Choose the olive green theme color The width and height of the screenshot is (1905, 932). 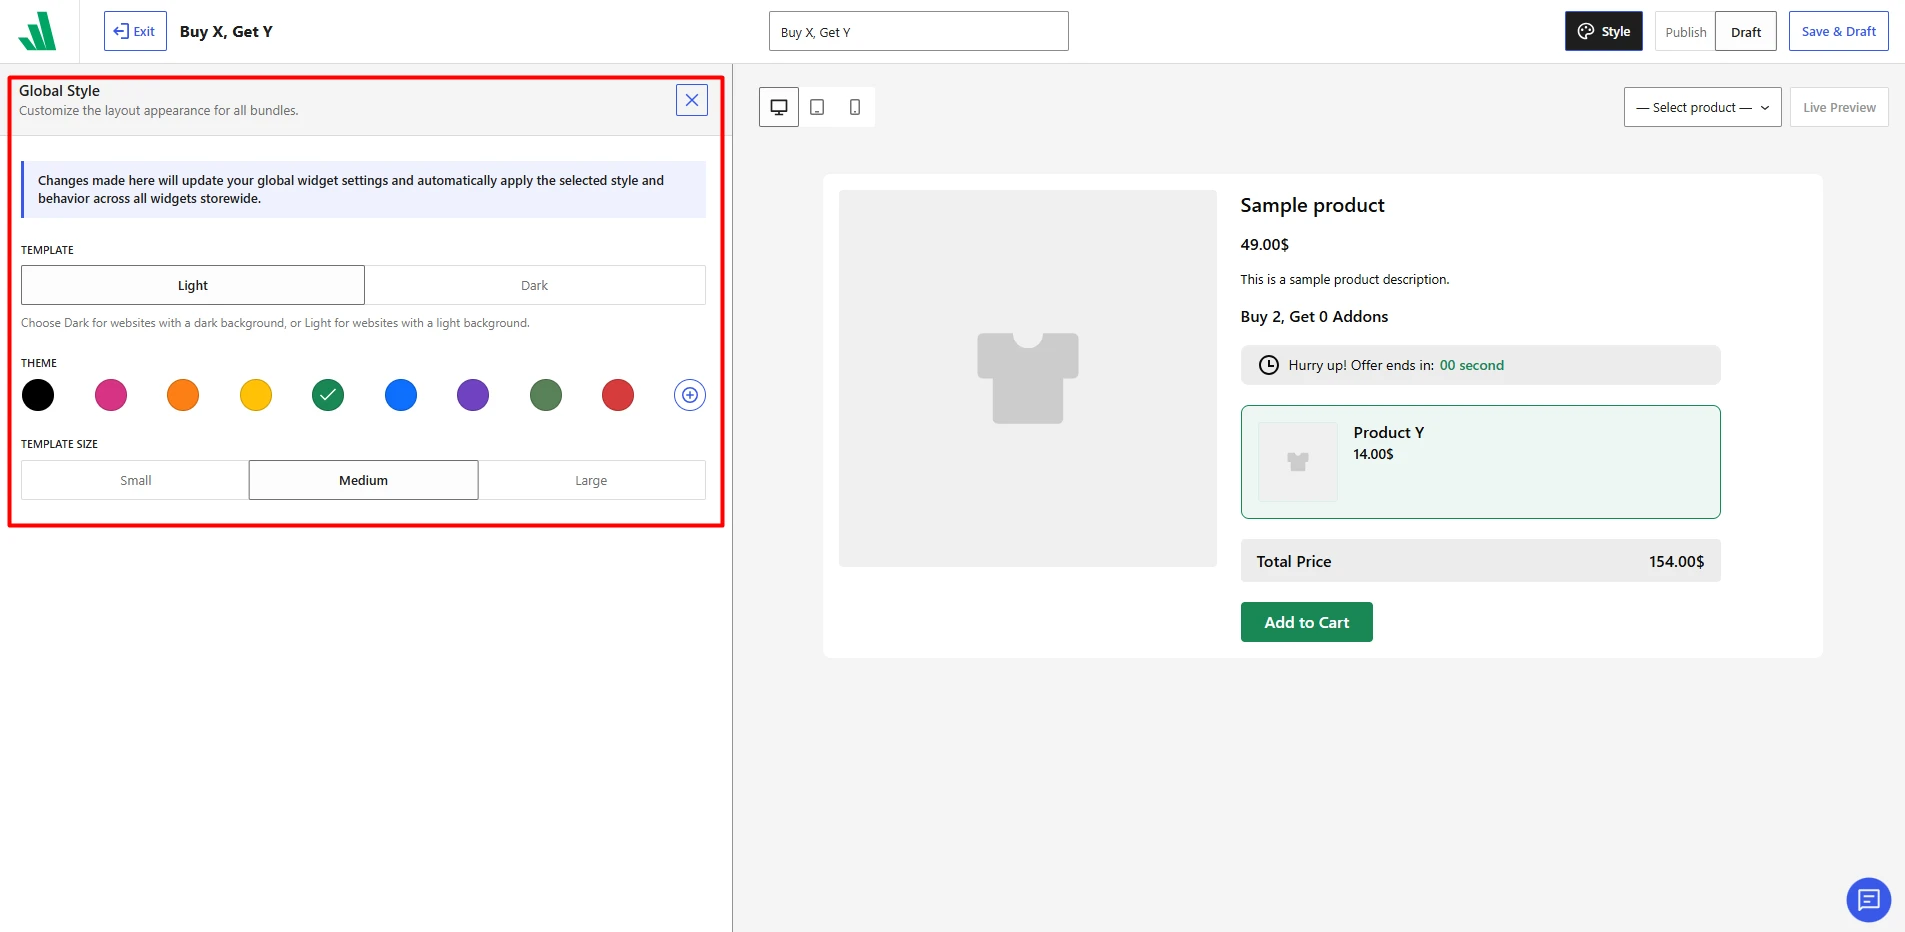[546, 395]
